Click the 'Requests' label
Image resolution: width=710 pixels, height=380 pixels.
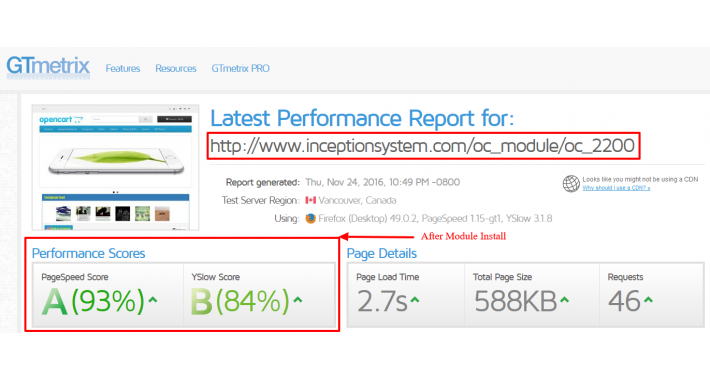coord(625,277)
